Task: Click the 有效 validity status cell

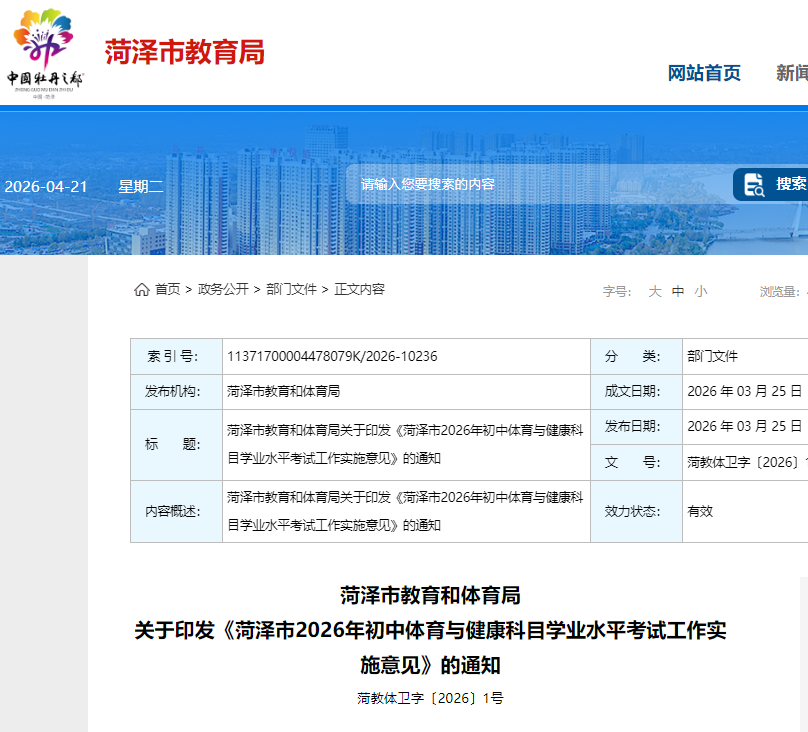Action: (x=700, y=511)
